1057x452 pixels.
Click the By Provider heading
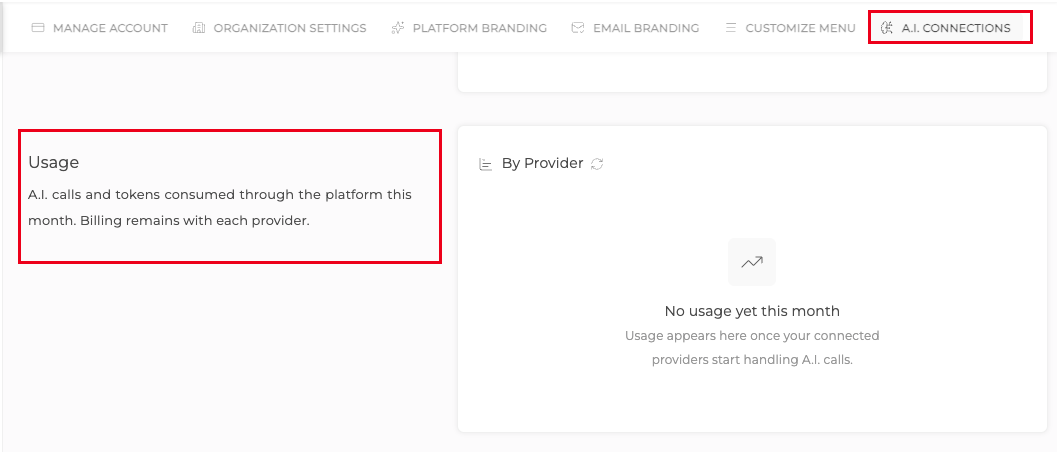(x=542, y=163)
